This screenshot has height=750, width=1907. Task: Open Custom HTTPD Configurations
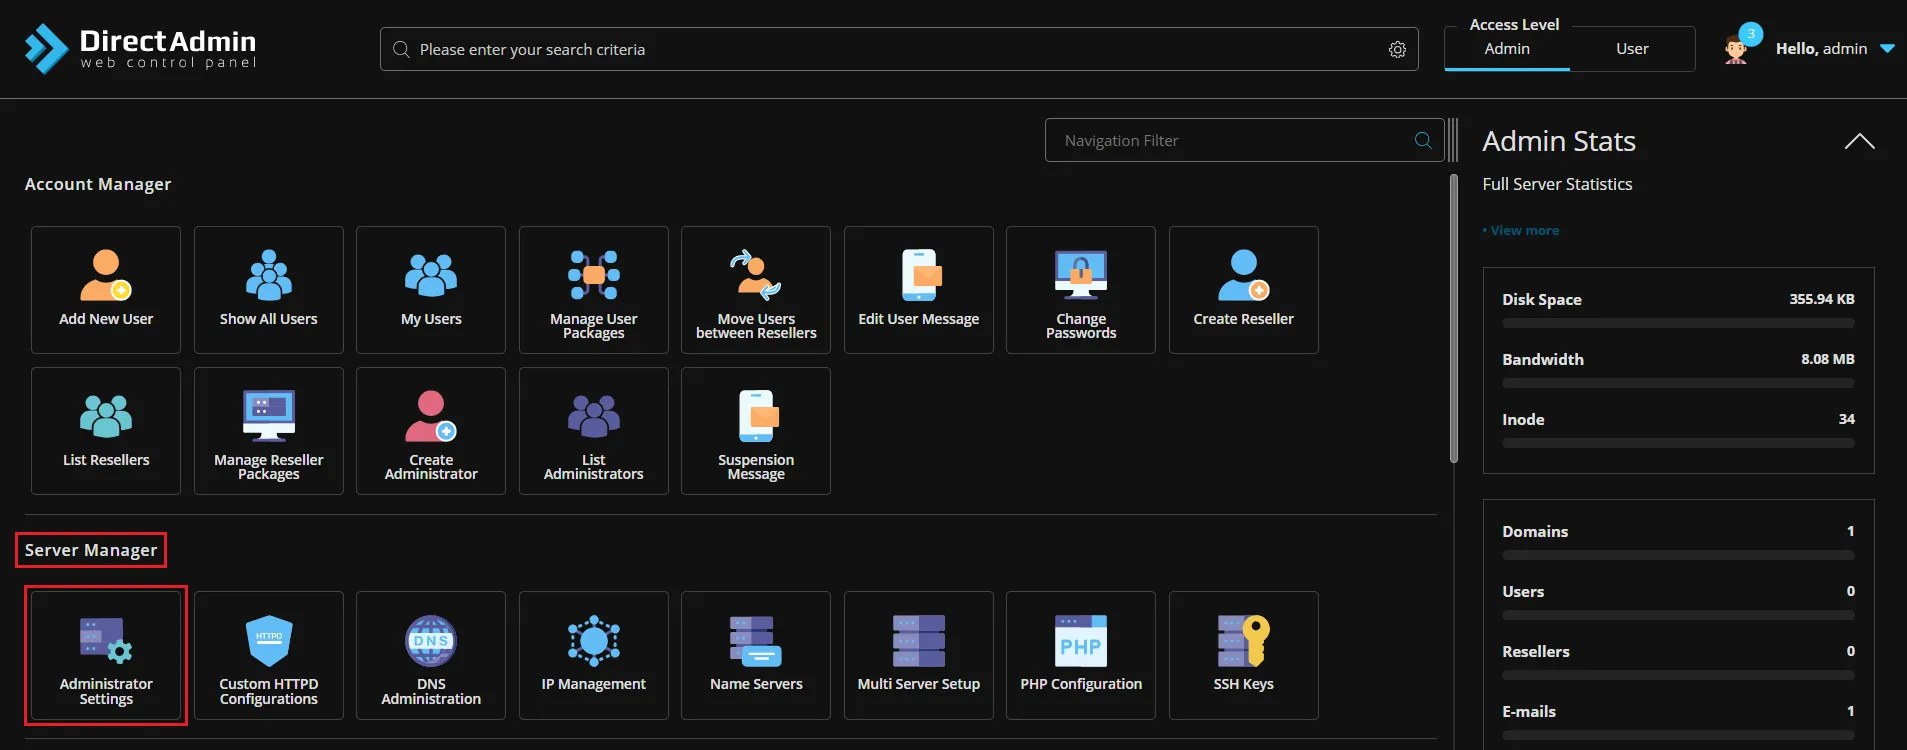pos(268,655)
